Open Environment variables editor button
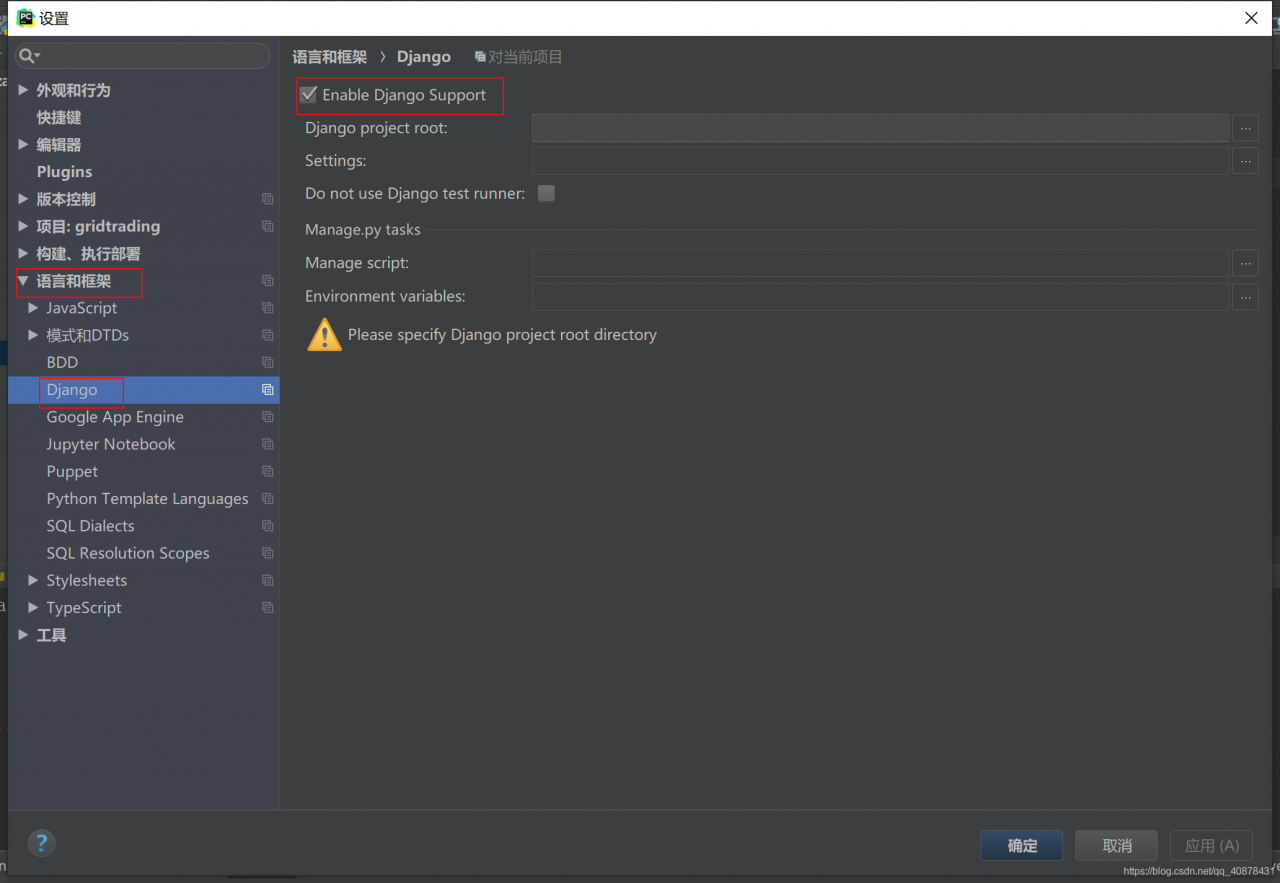The image size is (1280, 883). pyautogui.click(x=1245, y=296)
